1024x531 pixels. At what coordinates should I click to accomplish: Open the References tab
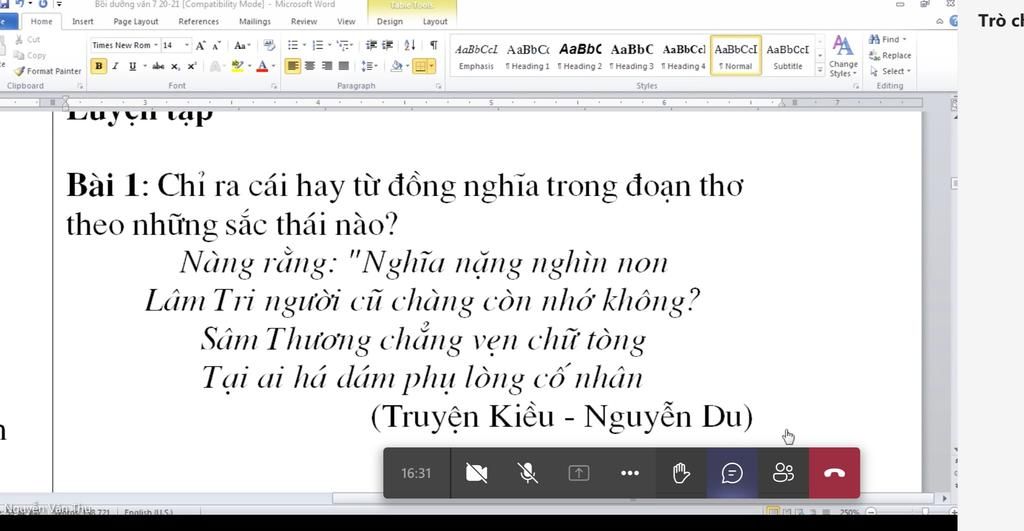[199, 22]
